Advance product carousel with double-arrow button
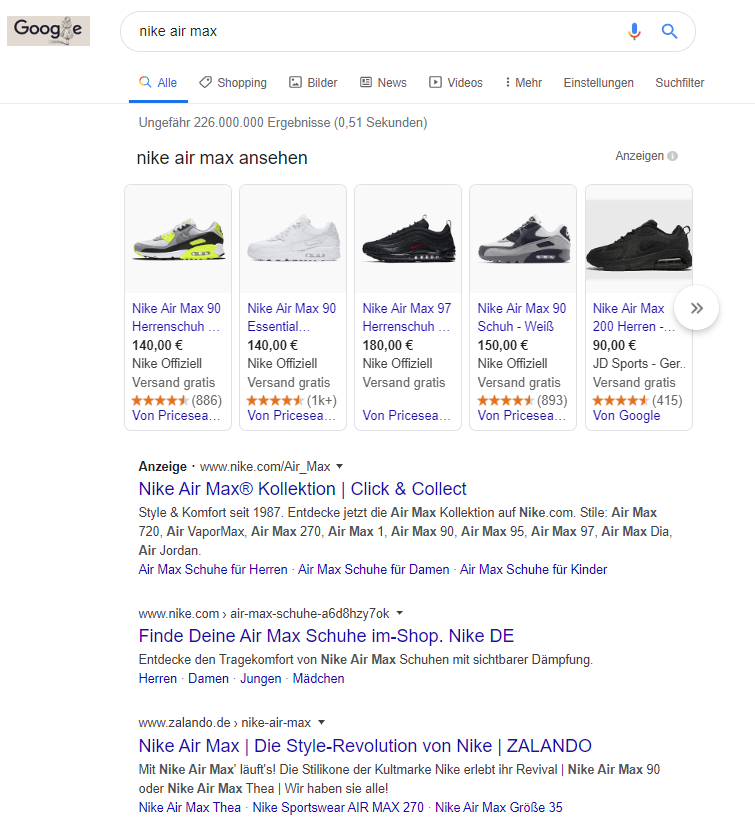The image size is (755, 833). click(696, 308)
